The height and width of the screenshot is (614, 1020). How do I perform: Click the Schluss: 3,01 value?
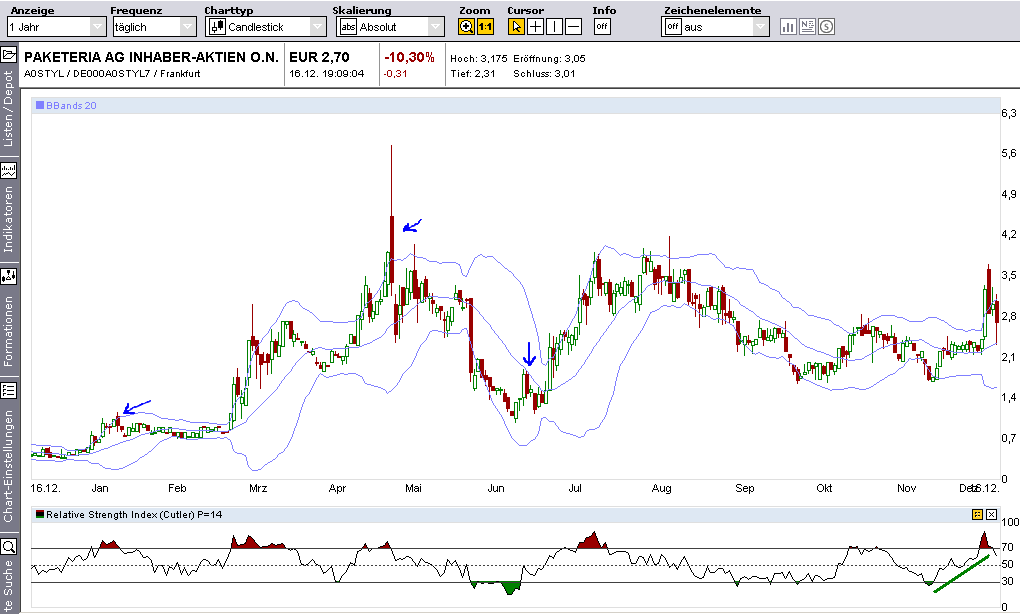pos(544,73)
